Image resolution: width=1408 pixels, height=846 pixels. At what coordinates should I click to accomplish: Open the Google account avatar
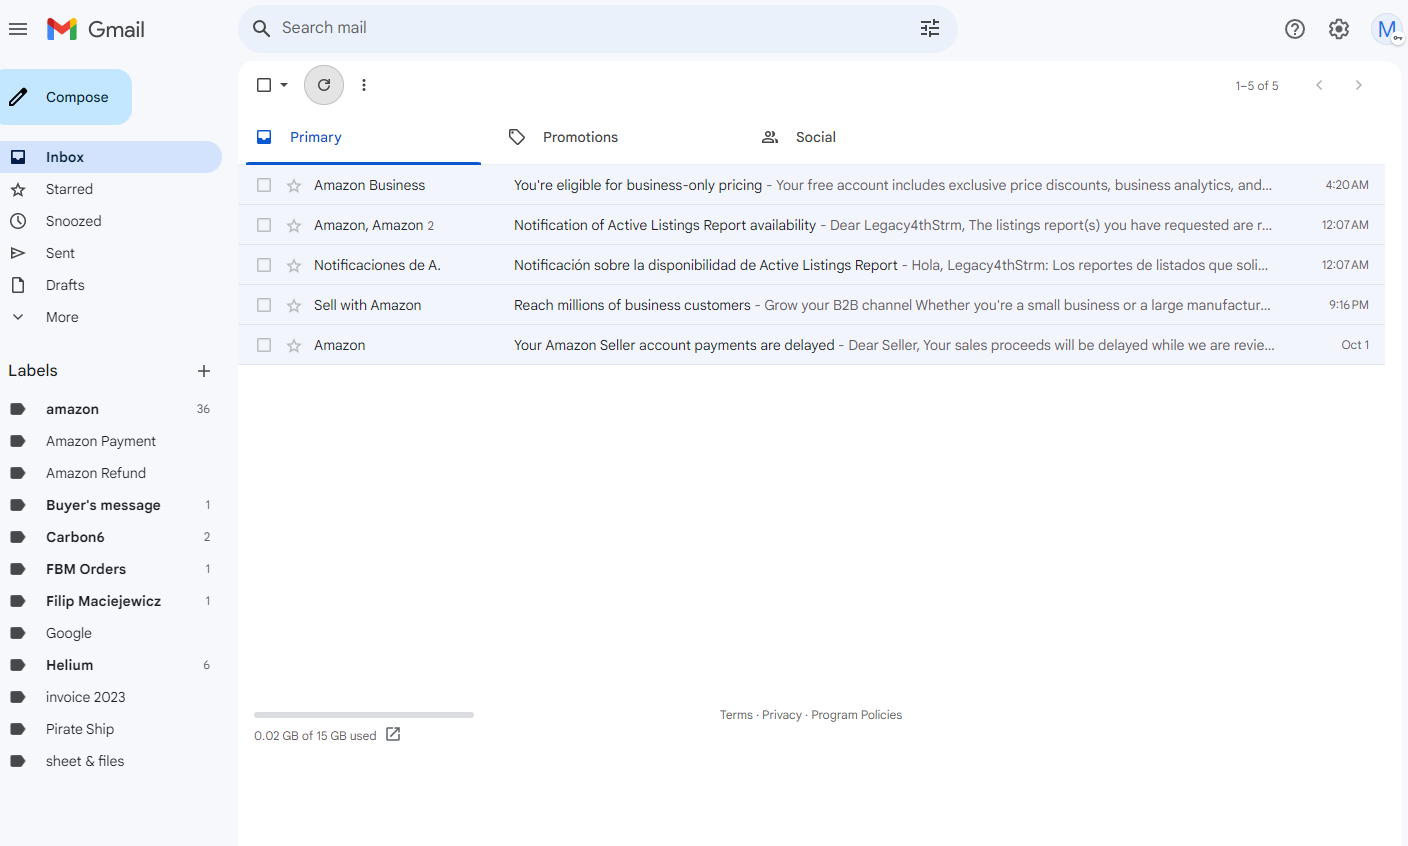pyautogui.click(x=1388, y=29)
